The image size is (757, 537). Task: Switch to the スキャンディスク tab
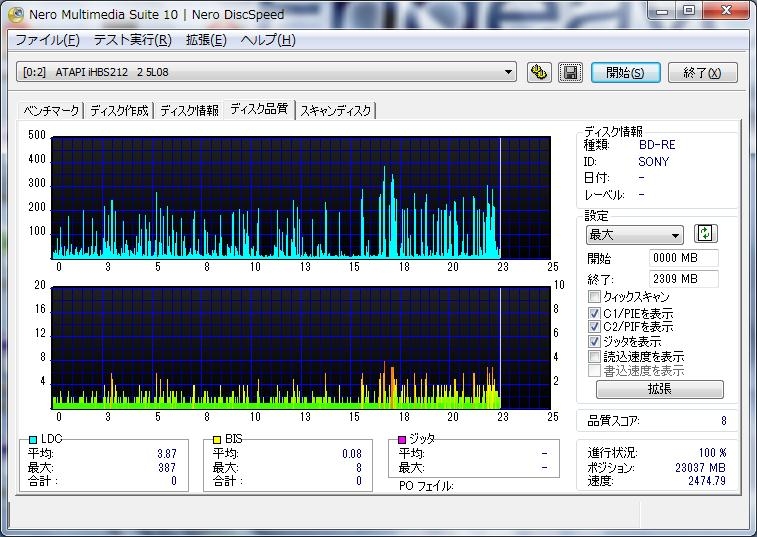336,111
